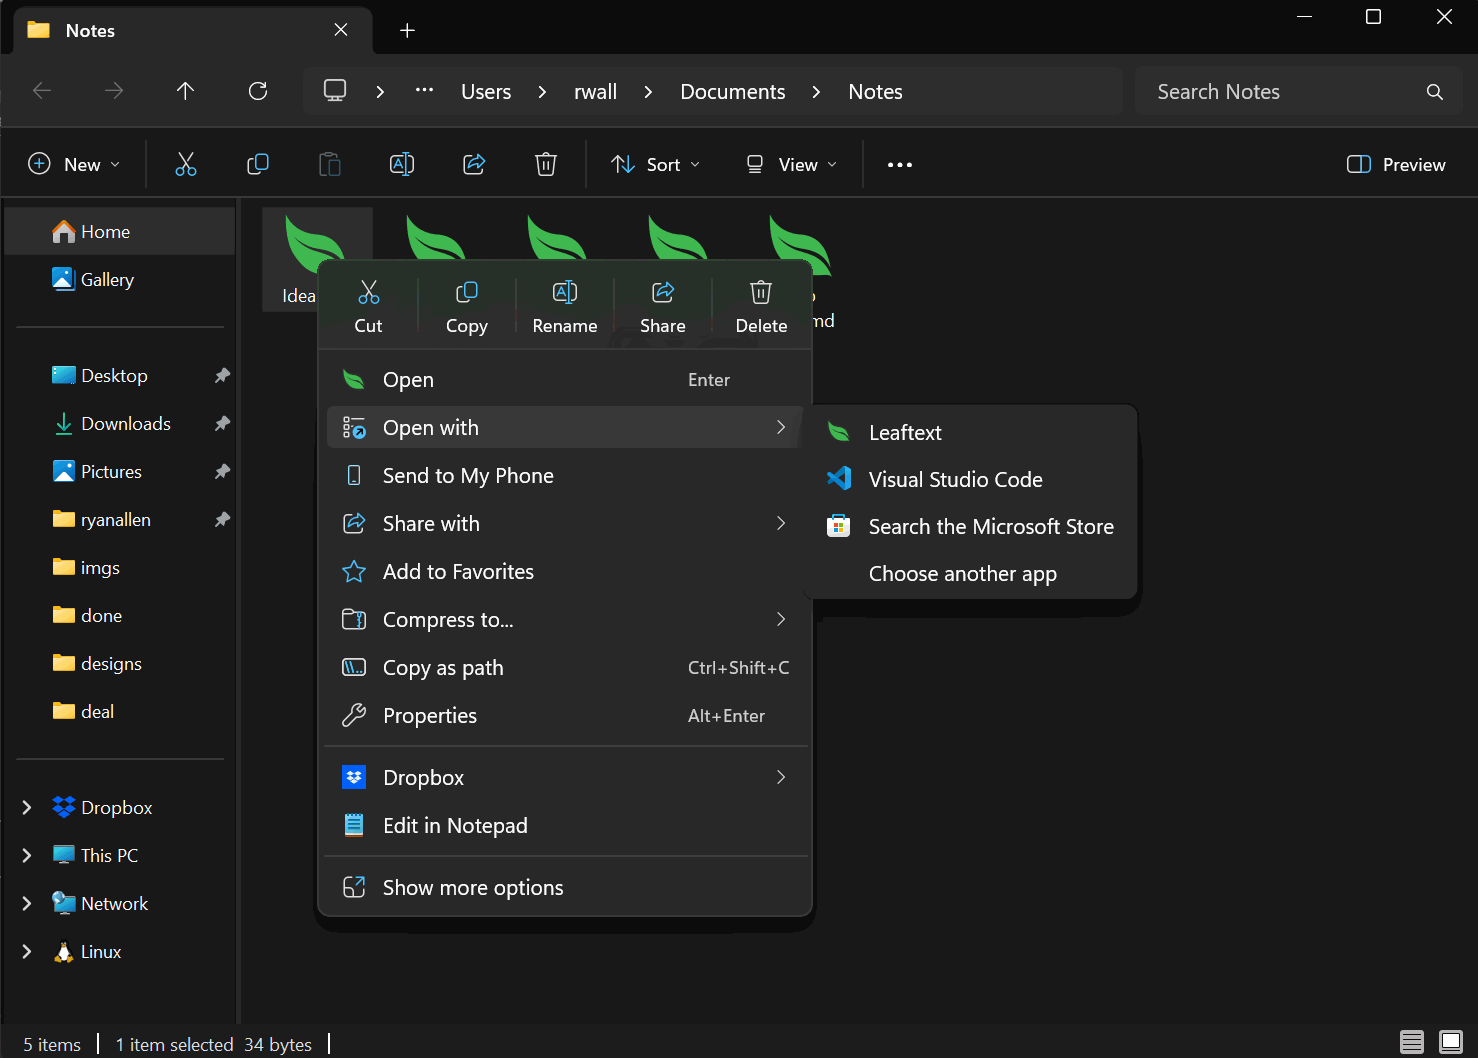The width and height of the screenshot is (1478, 1058).
Task: Click Rename in the context menu
Action: [x=565, y=306]
